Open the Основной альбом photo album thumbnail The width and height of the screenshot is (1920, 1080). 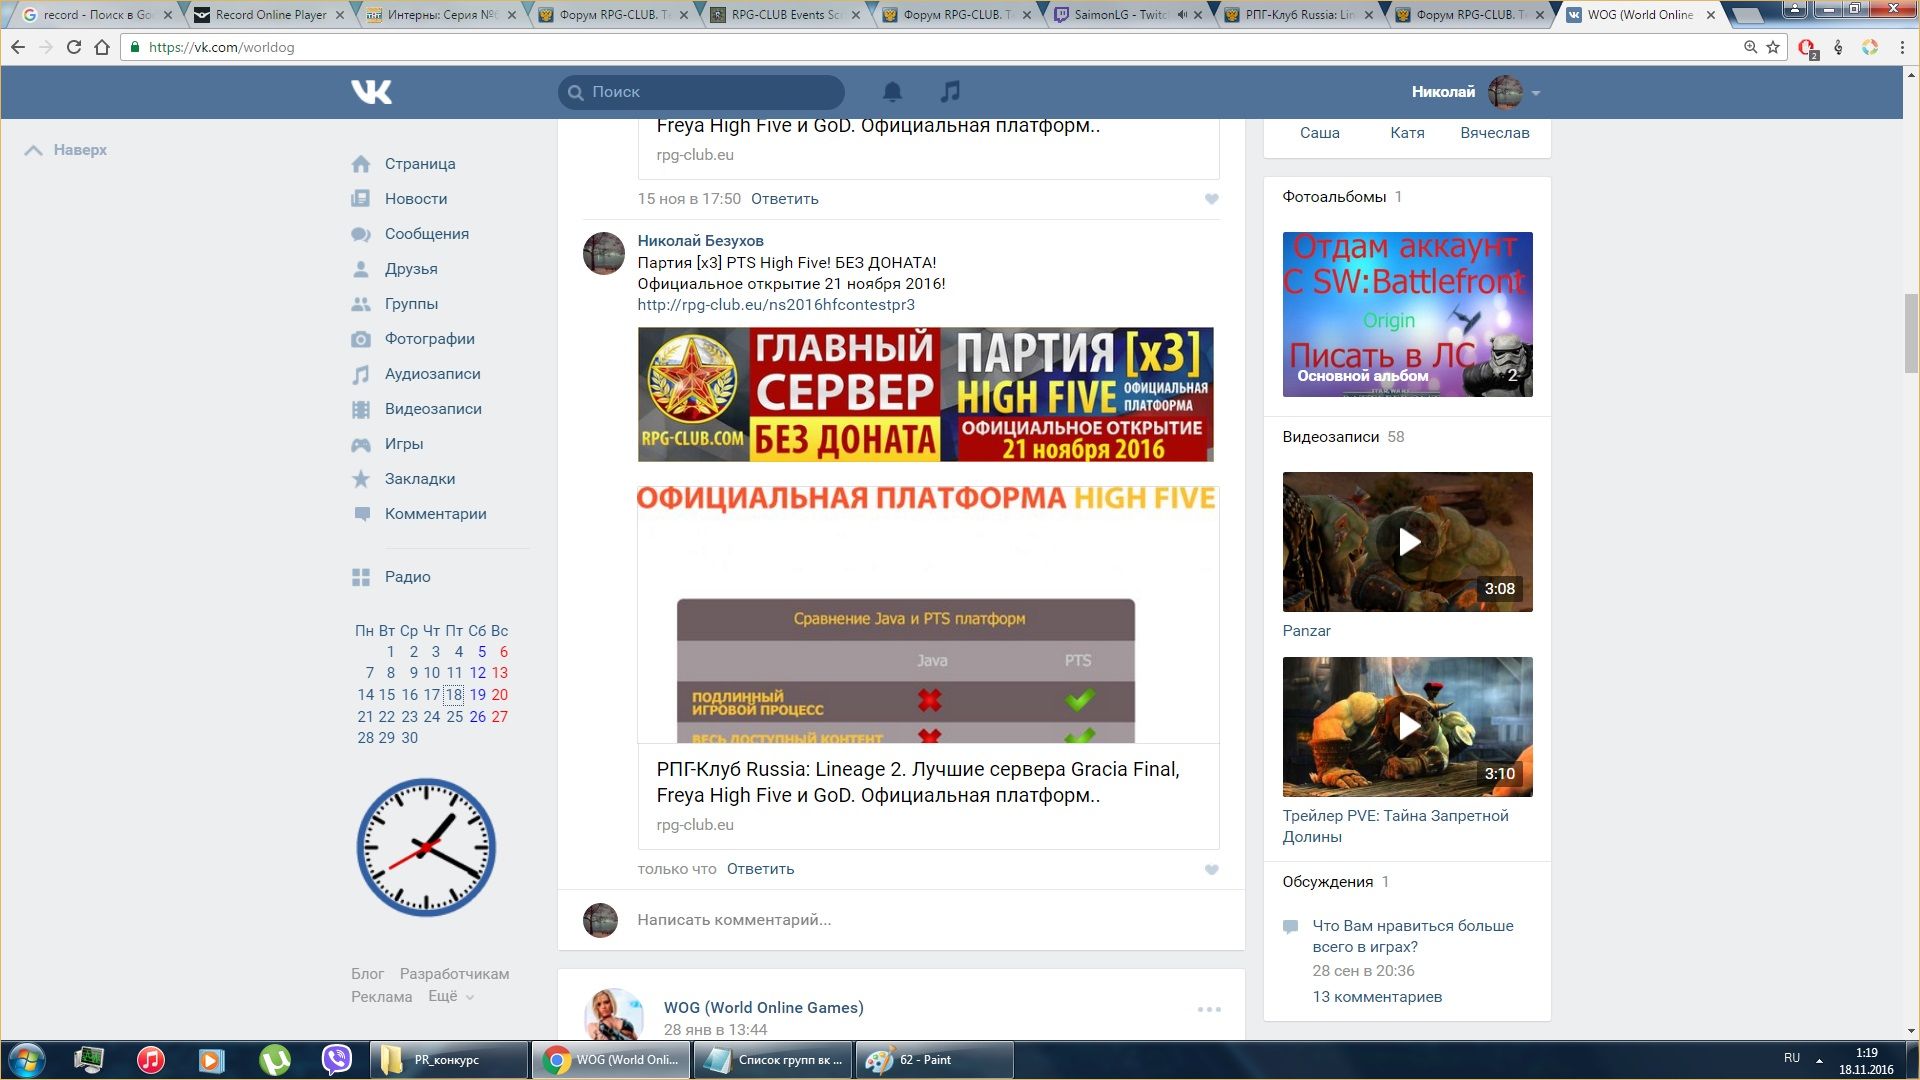coord(1407,314)
